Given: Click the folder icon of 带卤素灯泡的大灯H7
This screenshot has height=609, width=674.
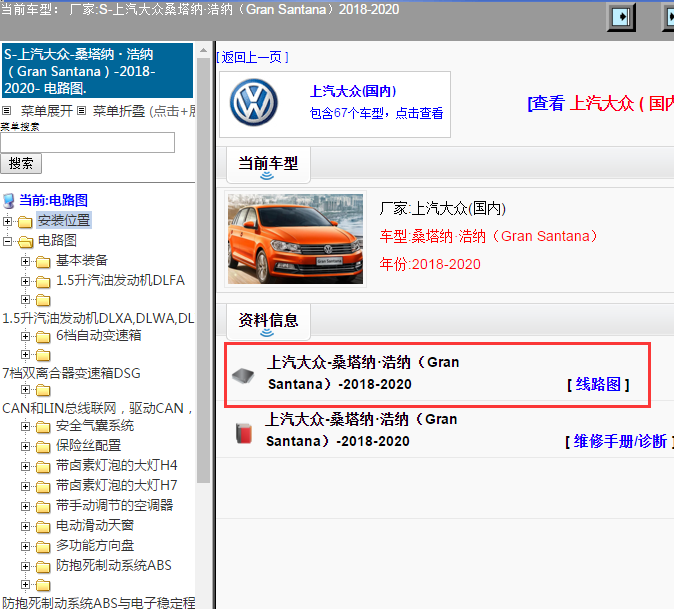Looking at the screenshot, I should click(x=43, y=487).
